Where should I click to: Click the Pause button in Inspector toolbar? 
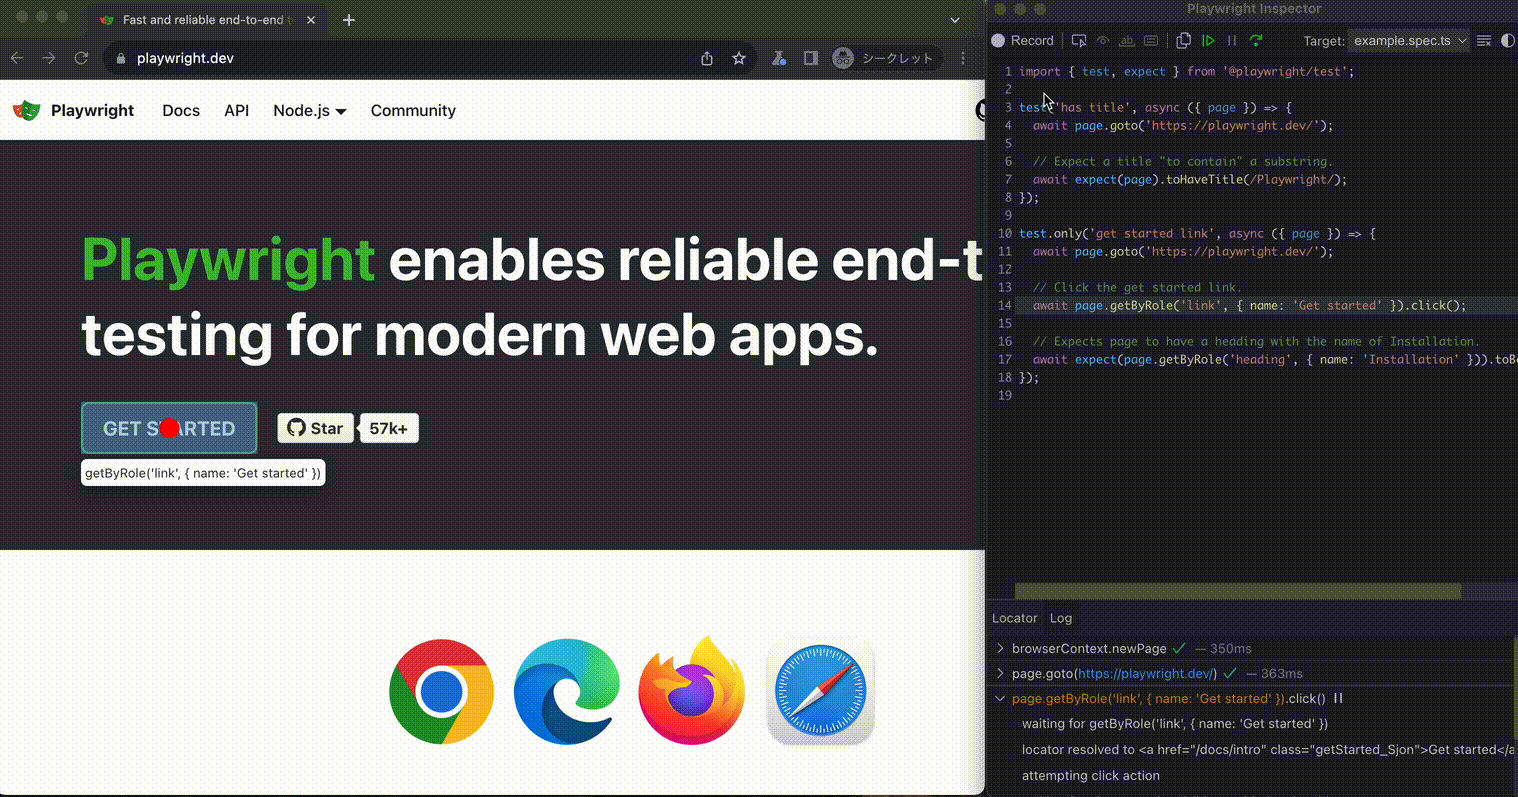(1232, 41)
